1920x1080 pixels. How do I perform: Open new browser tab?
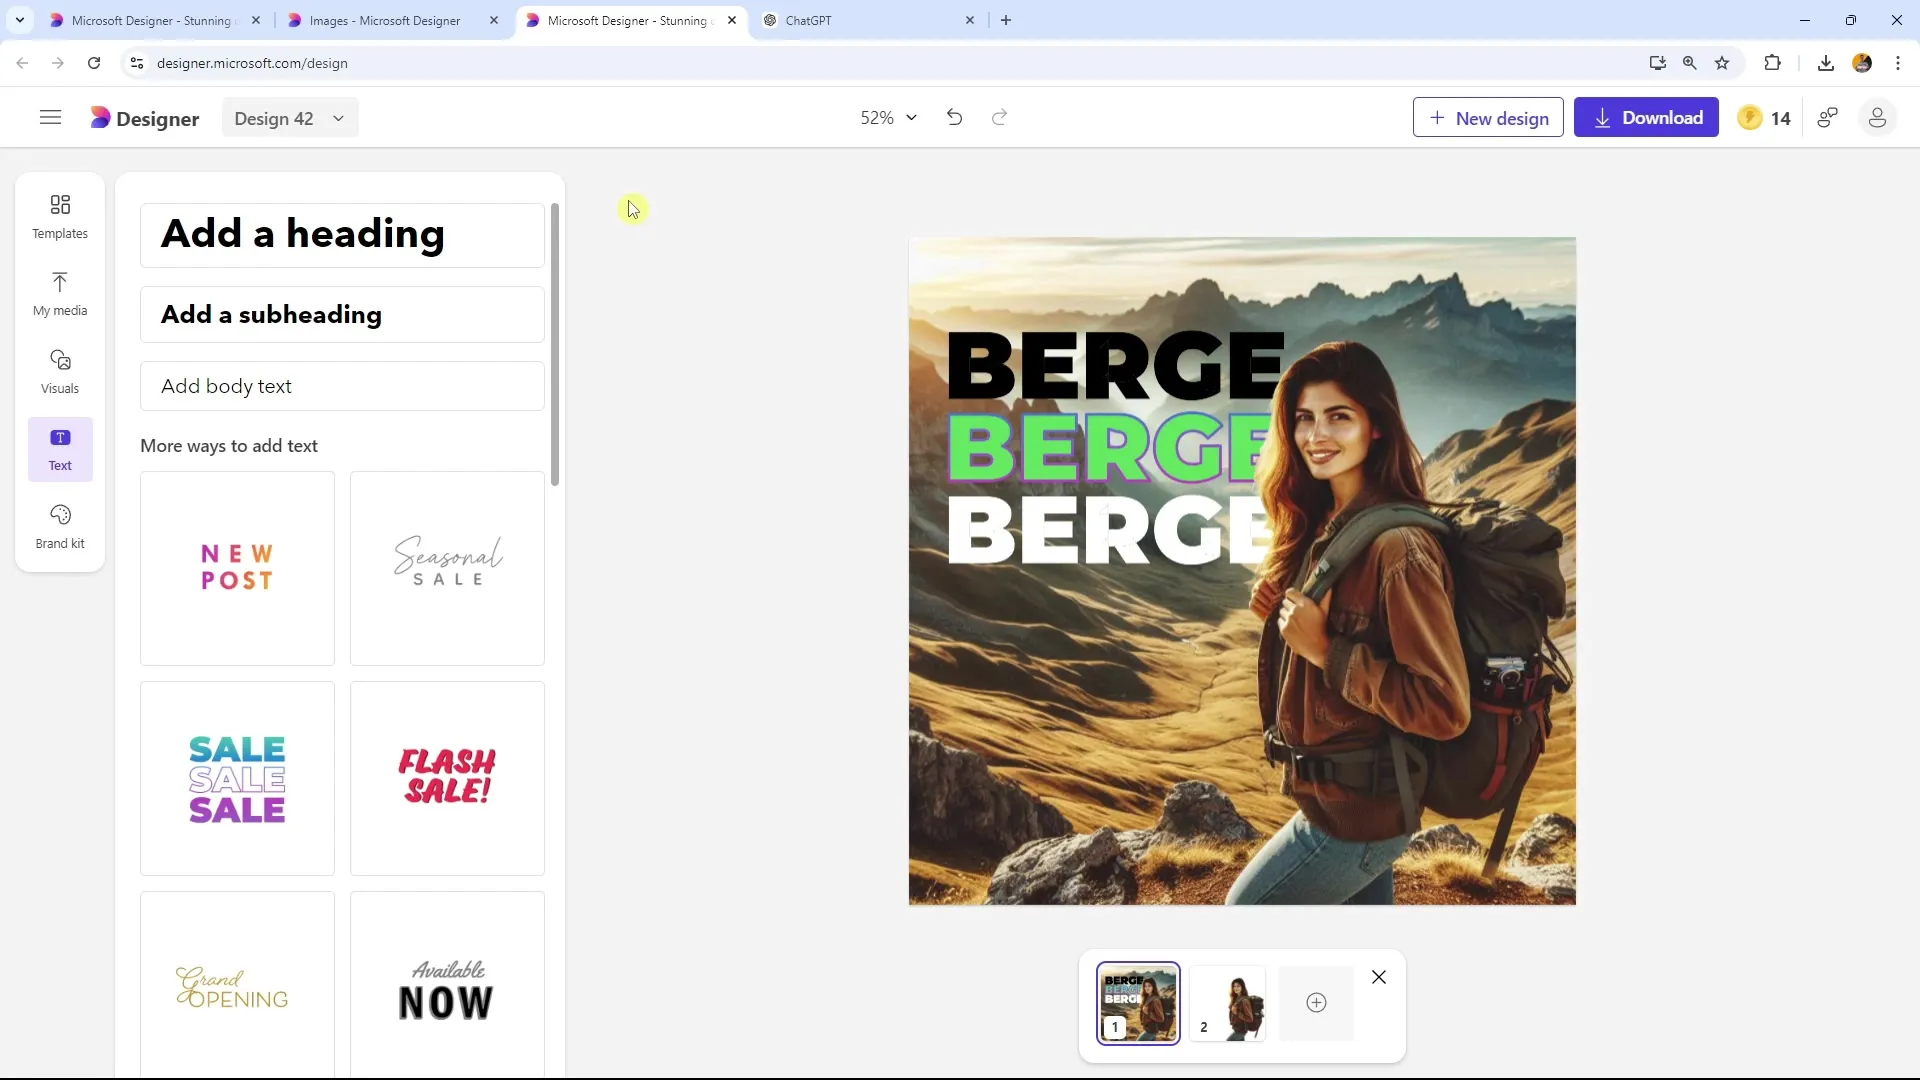click(x=1006, y=20)
